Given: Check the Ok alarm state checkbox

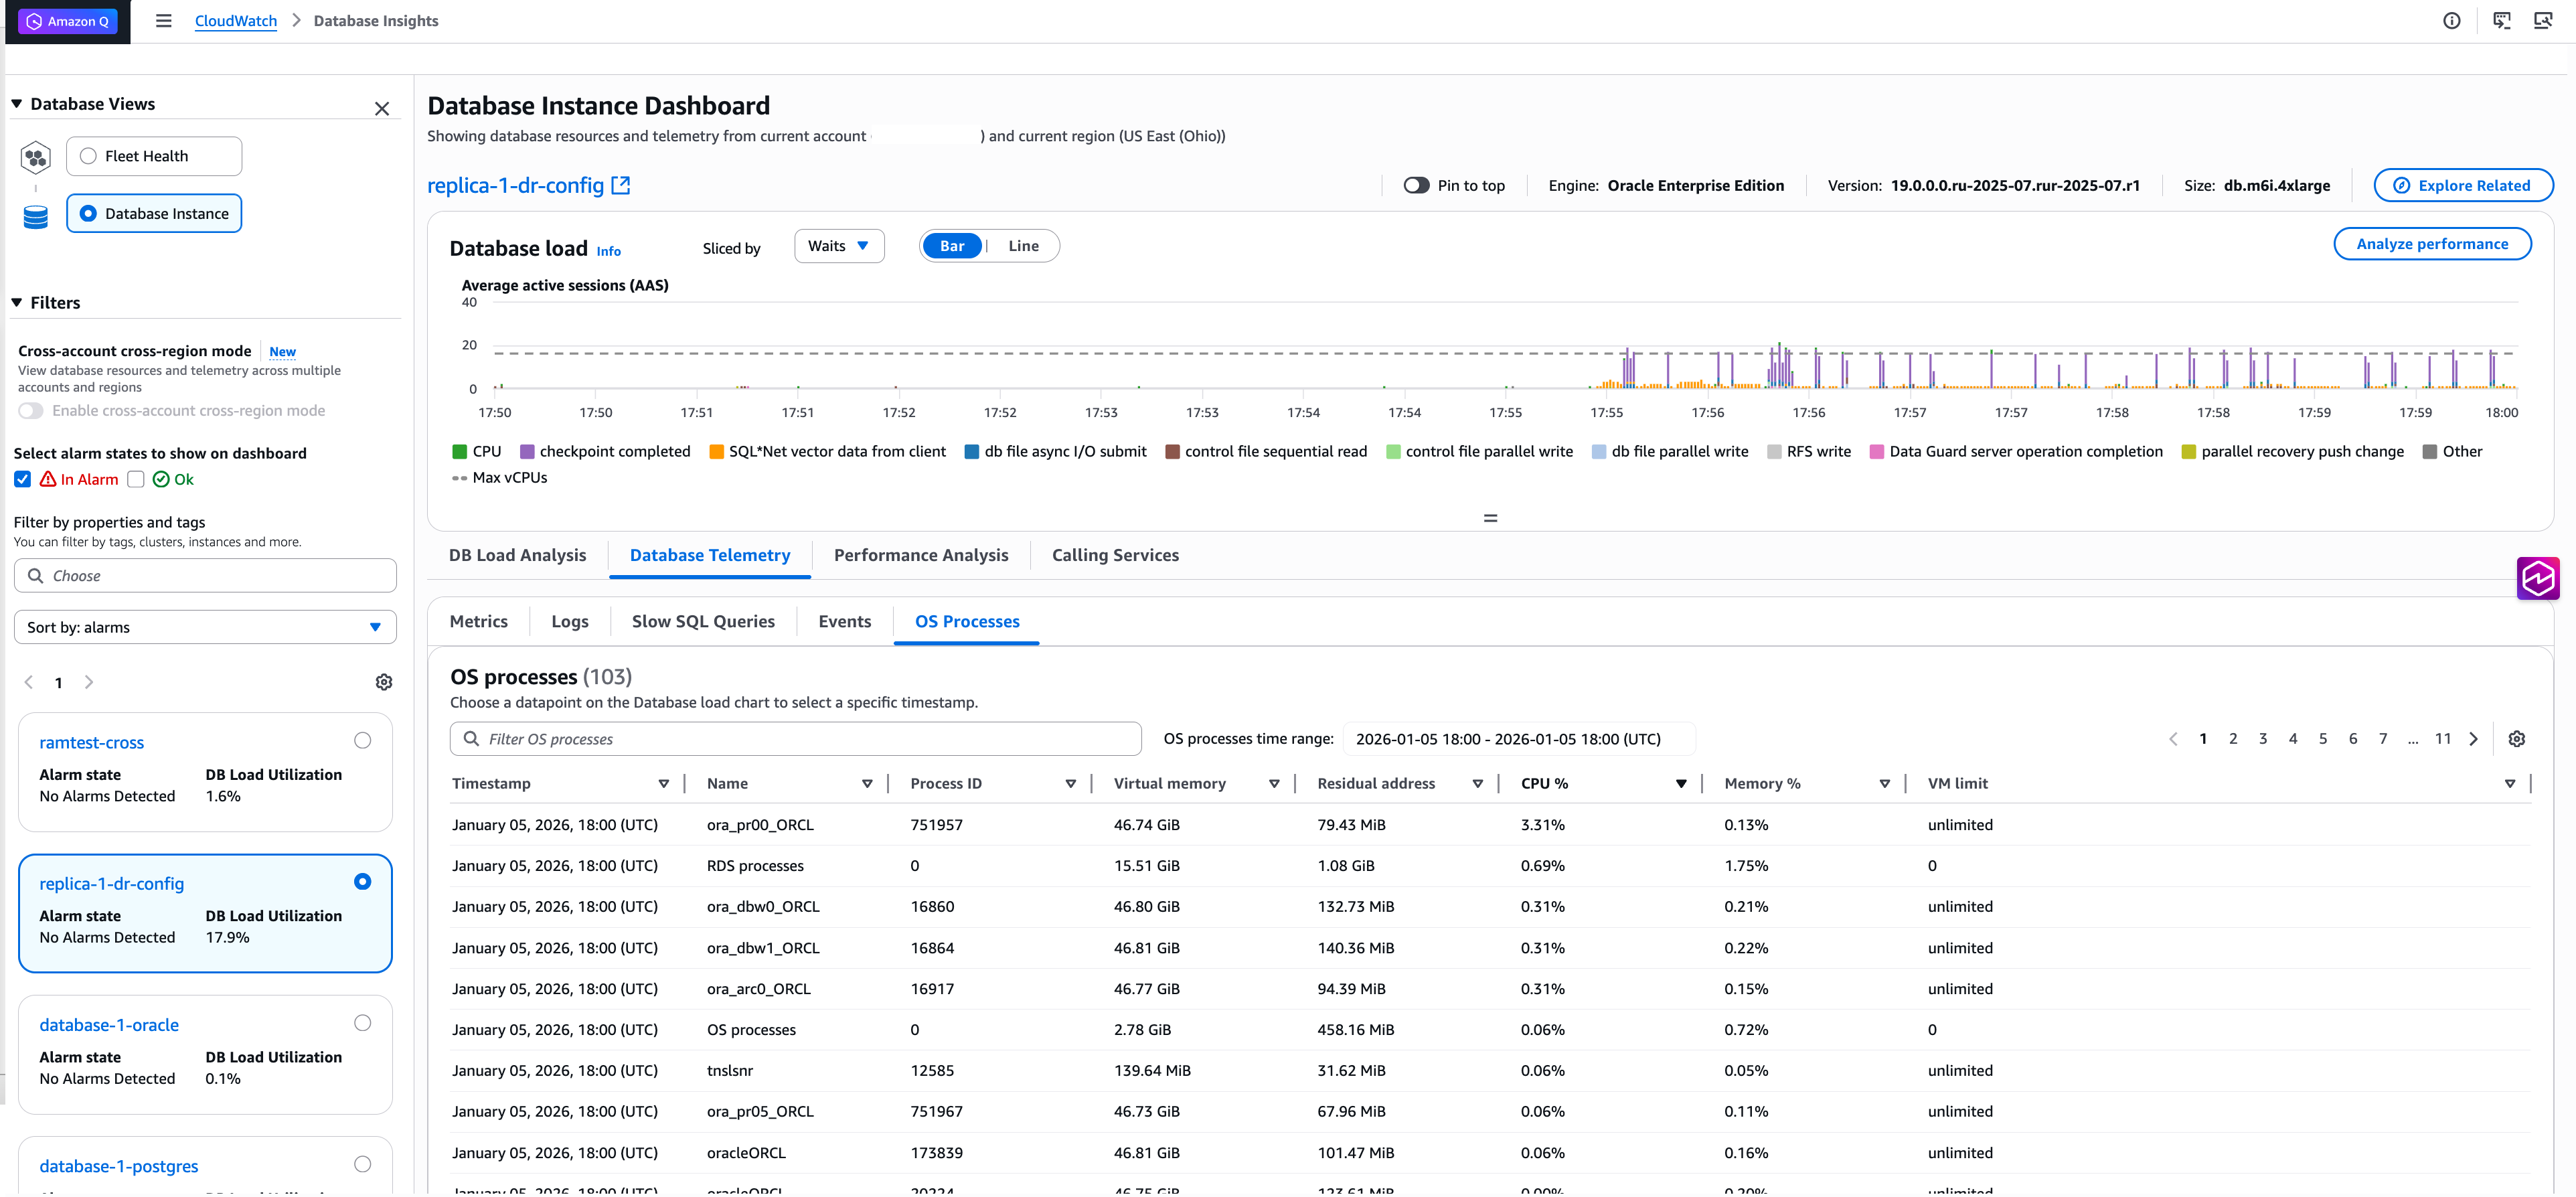Looking at the screenshot, I should click(136, 479).
